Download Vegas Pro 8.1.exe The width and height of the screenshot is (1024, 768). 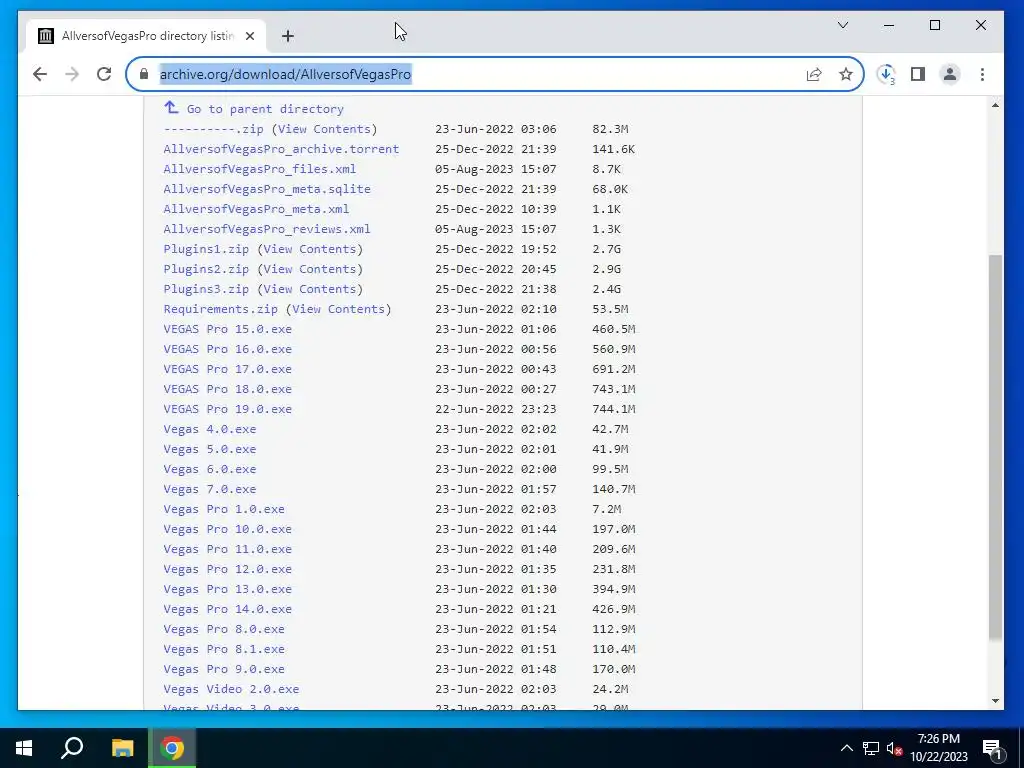(224, 649)
